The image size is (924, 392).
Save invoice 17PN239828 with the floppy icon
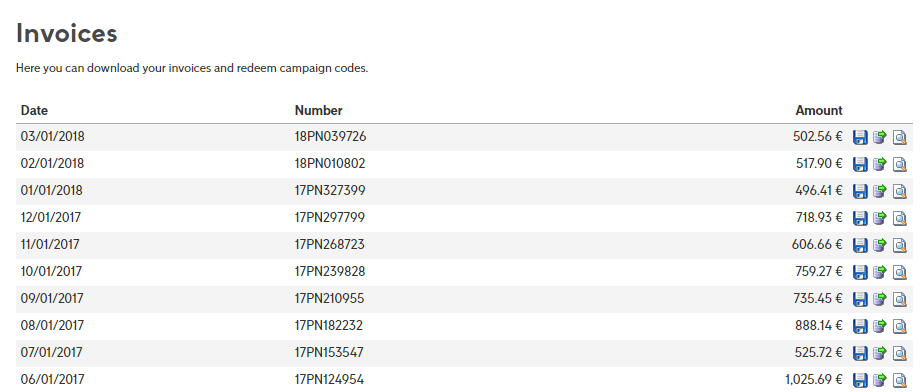[860, 272]
